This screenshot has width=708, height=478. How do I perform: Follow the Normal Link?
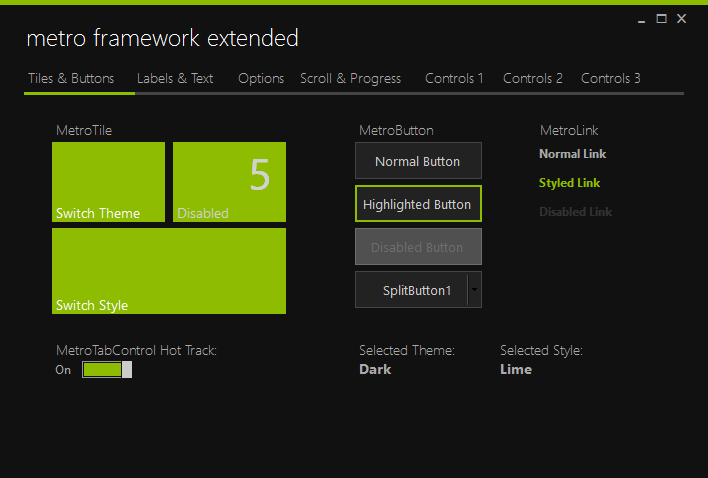click(x=573, y=154)
